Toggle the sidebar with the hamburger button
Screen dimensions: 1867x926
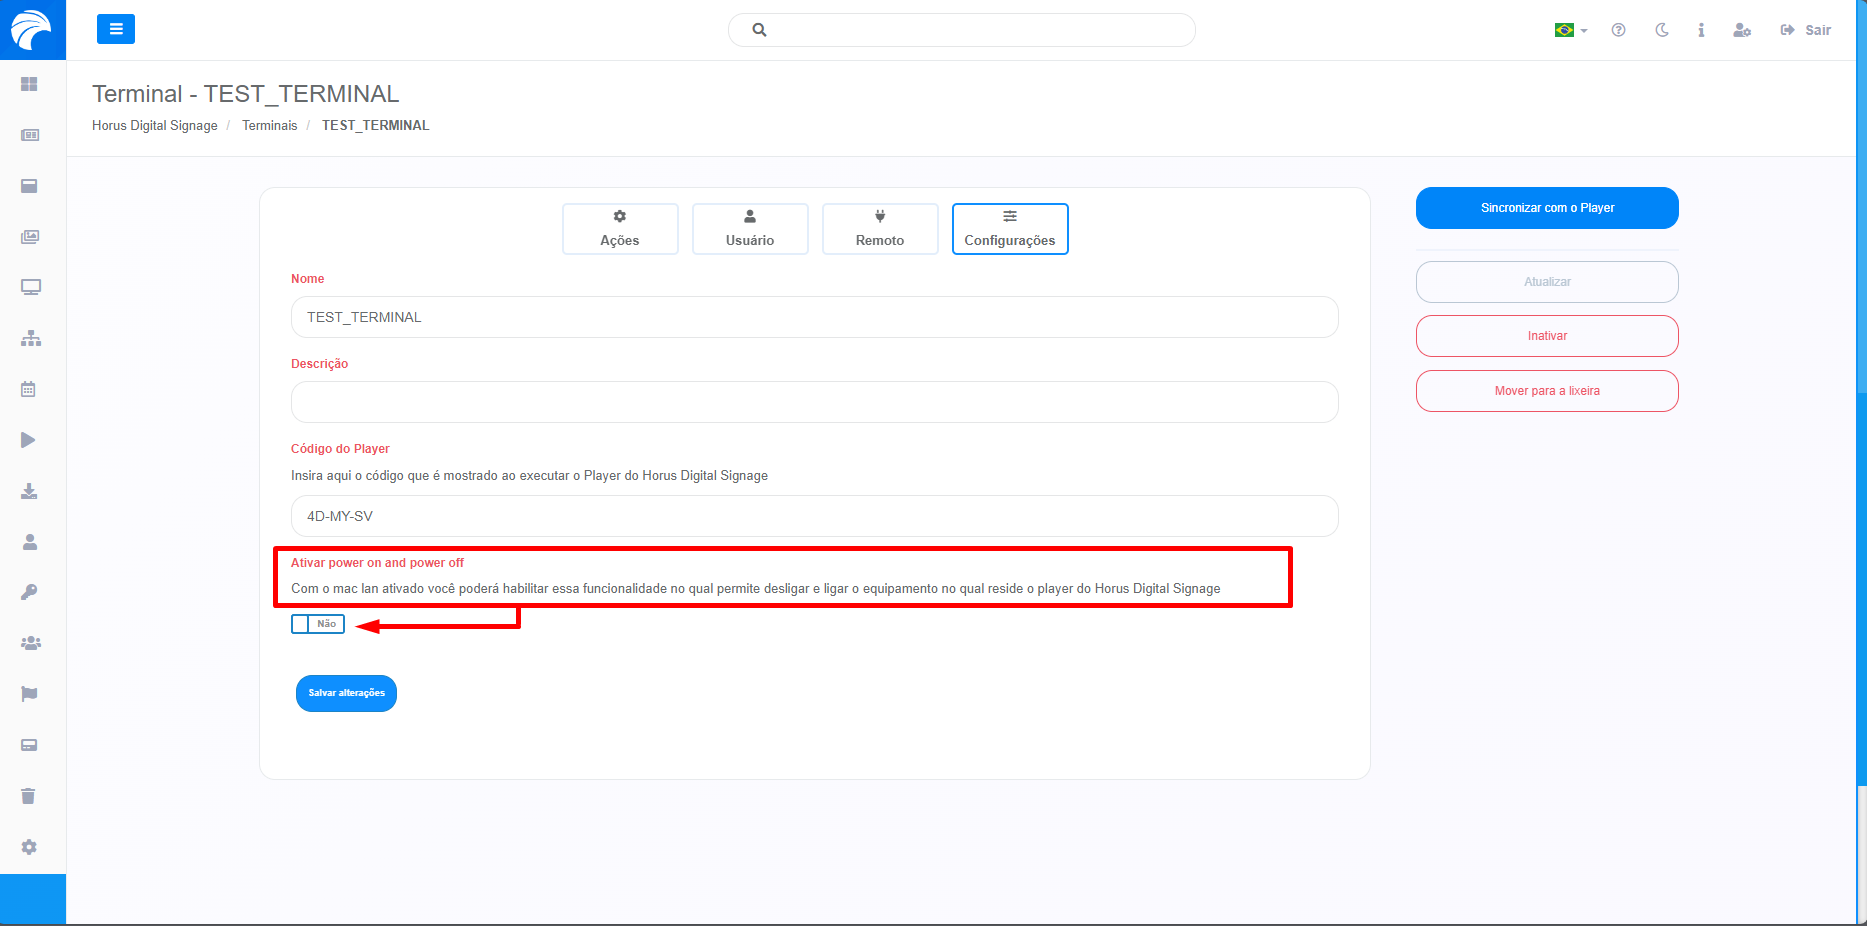point(116,29)
